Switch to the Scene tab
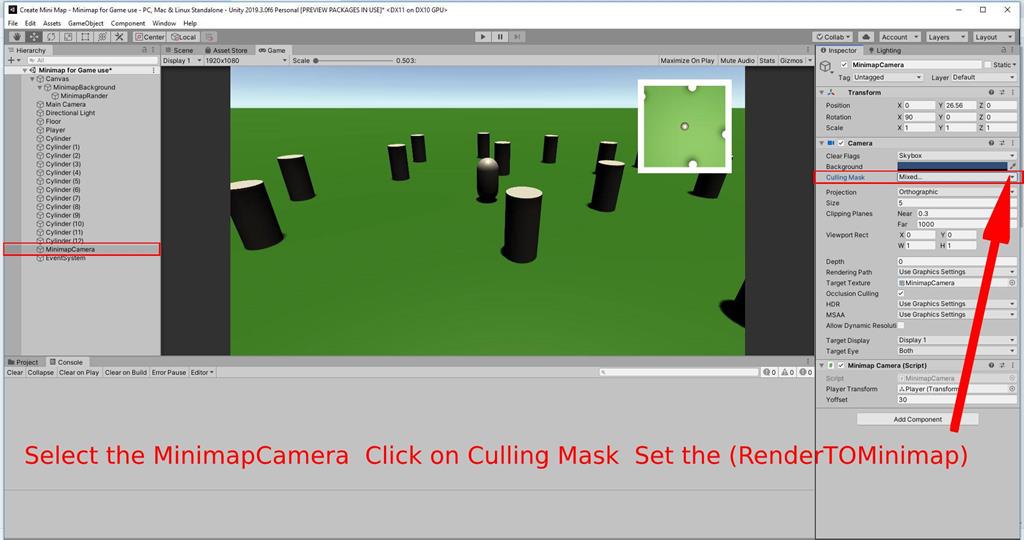The width and height of the screenshot is (1024, 540). tap(180, 50)
